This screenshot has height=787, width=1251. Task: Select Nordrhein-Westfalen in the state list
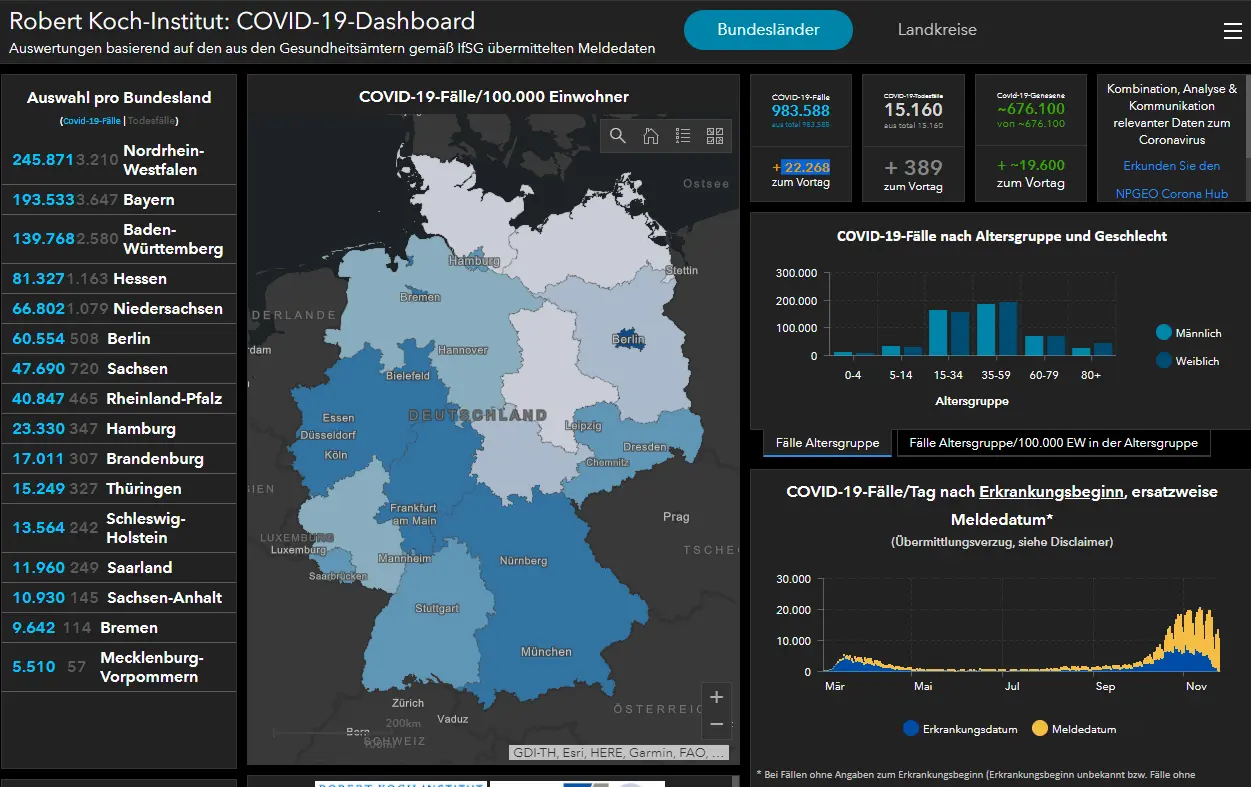click(118, 160)
